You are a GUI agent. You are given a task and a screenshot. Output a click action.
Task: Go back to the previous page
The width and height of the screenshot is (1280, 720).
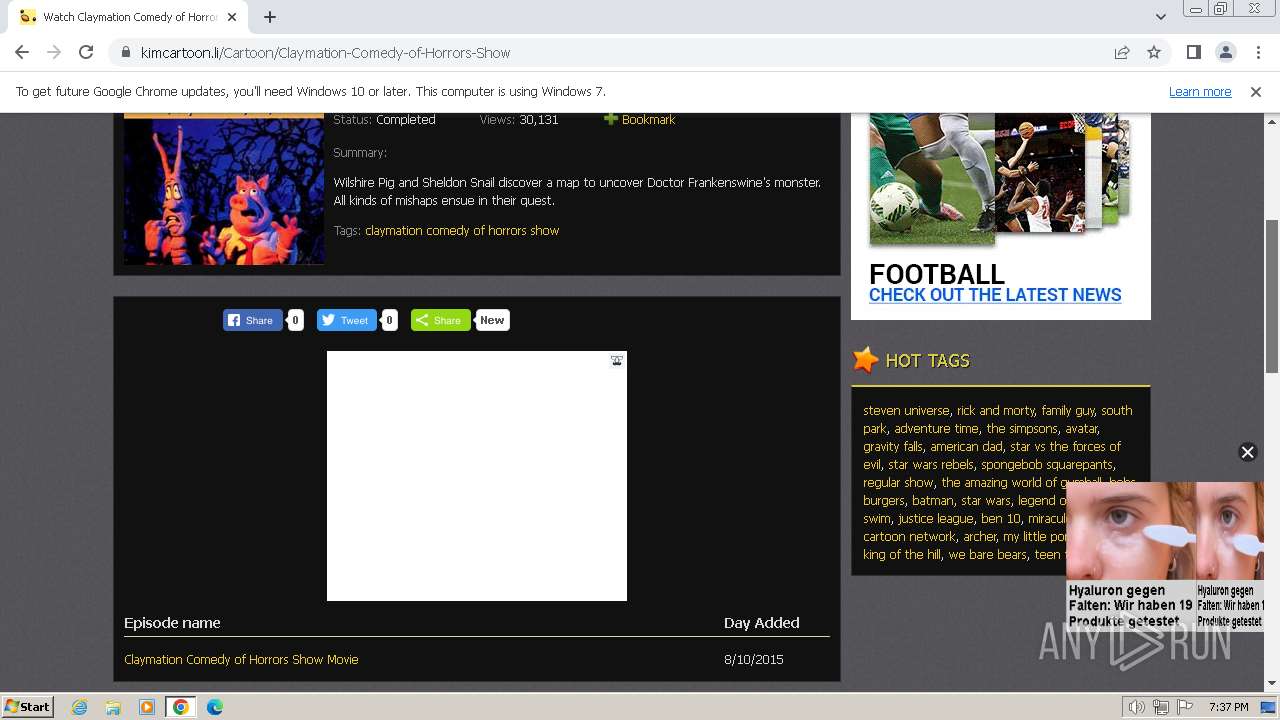coord(22,52)
